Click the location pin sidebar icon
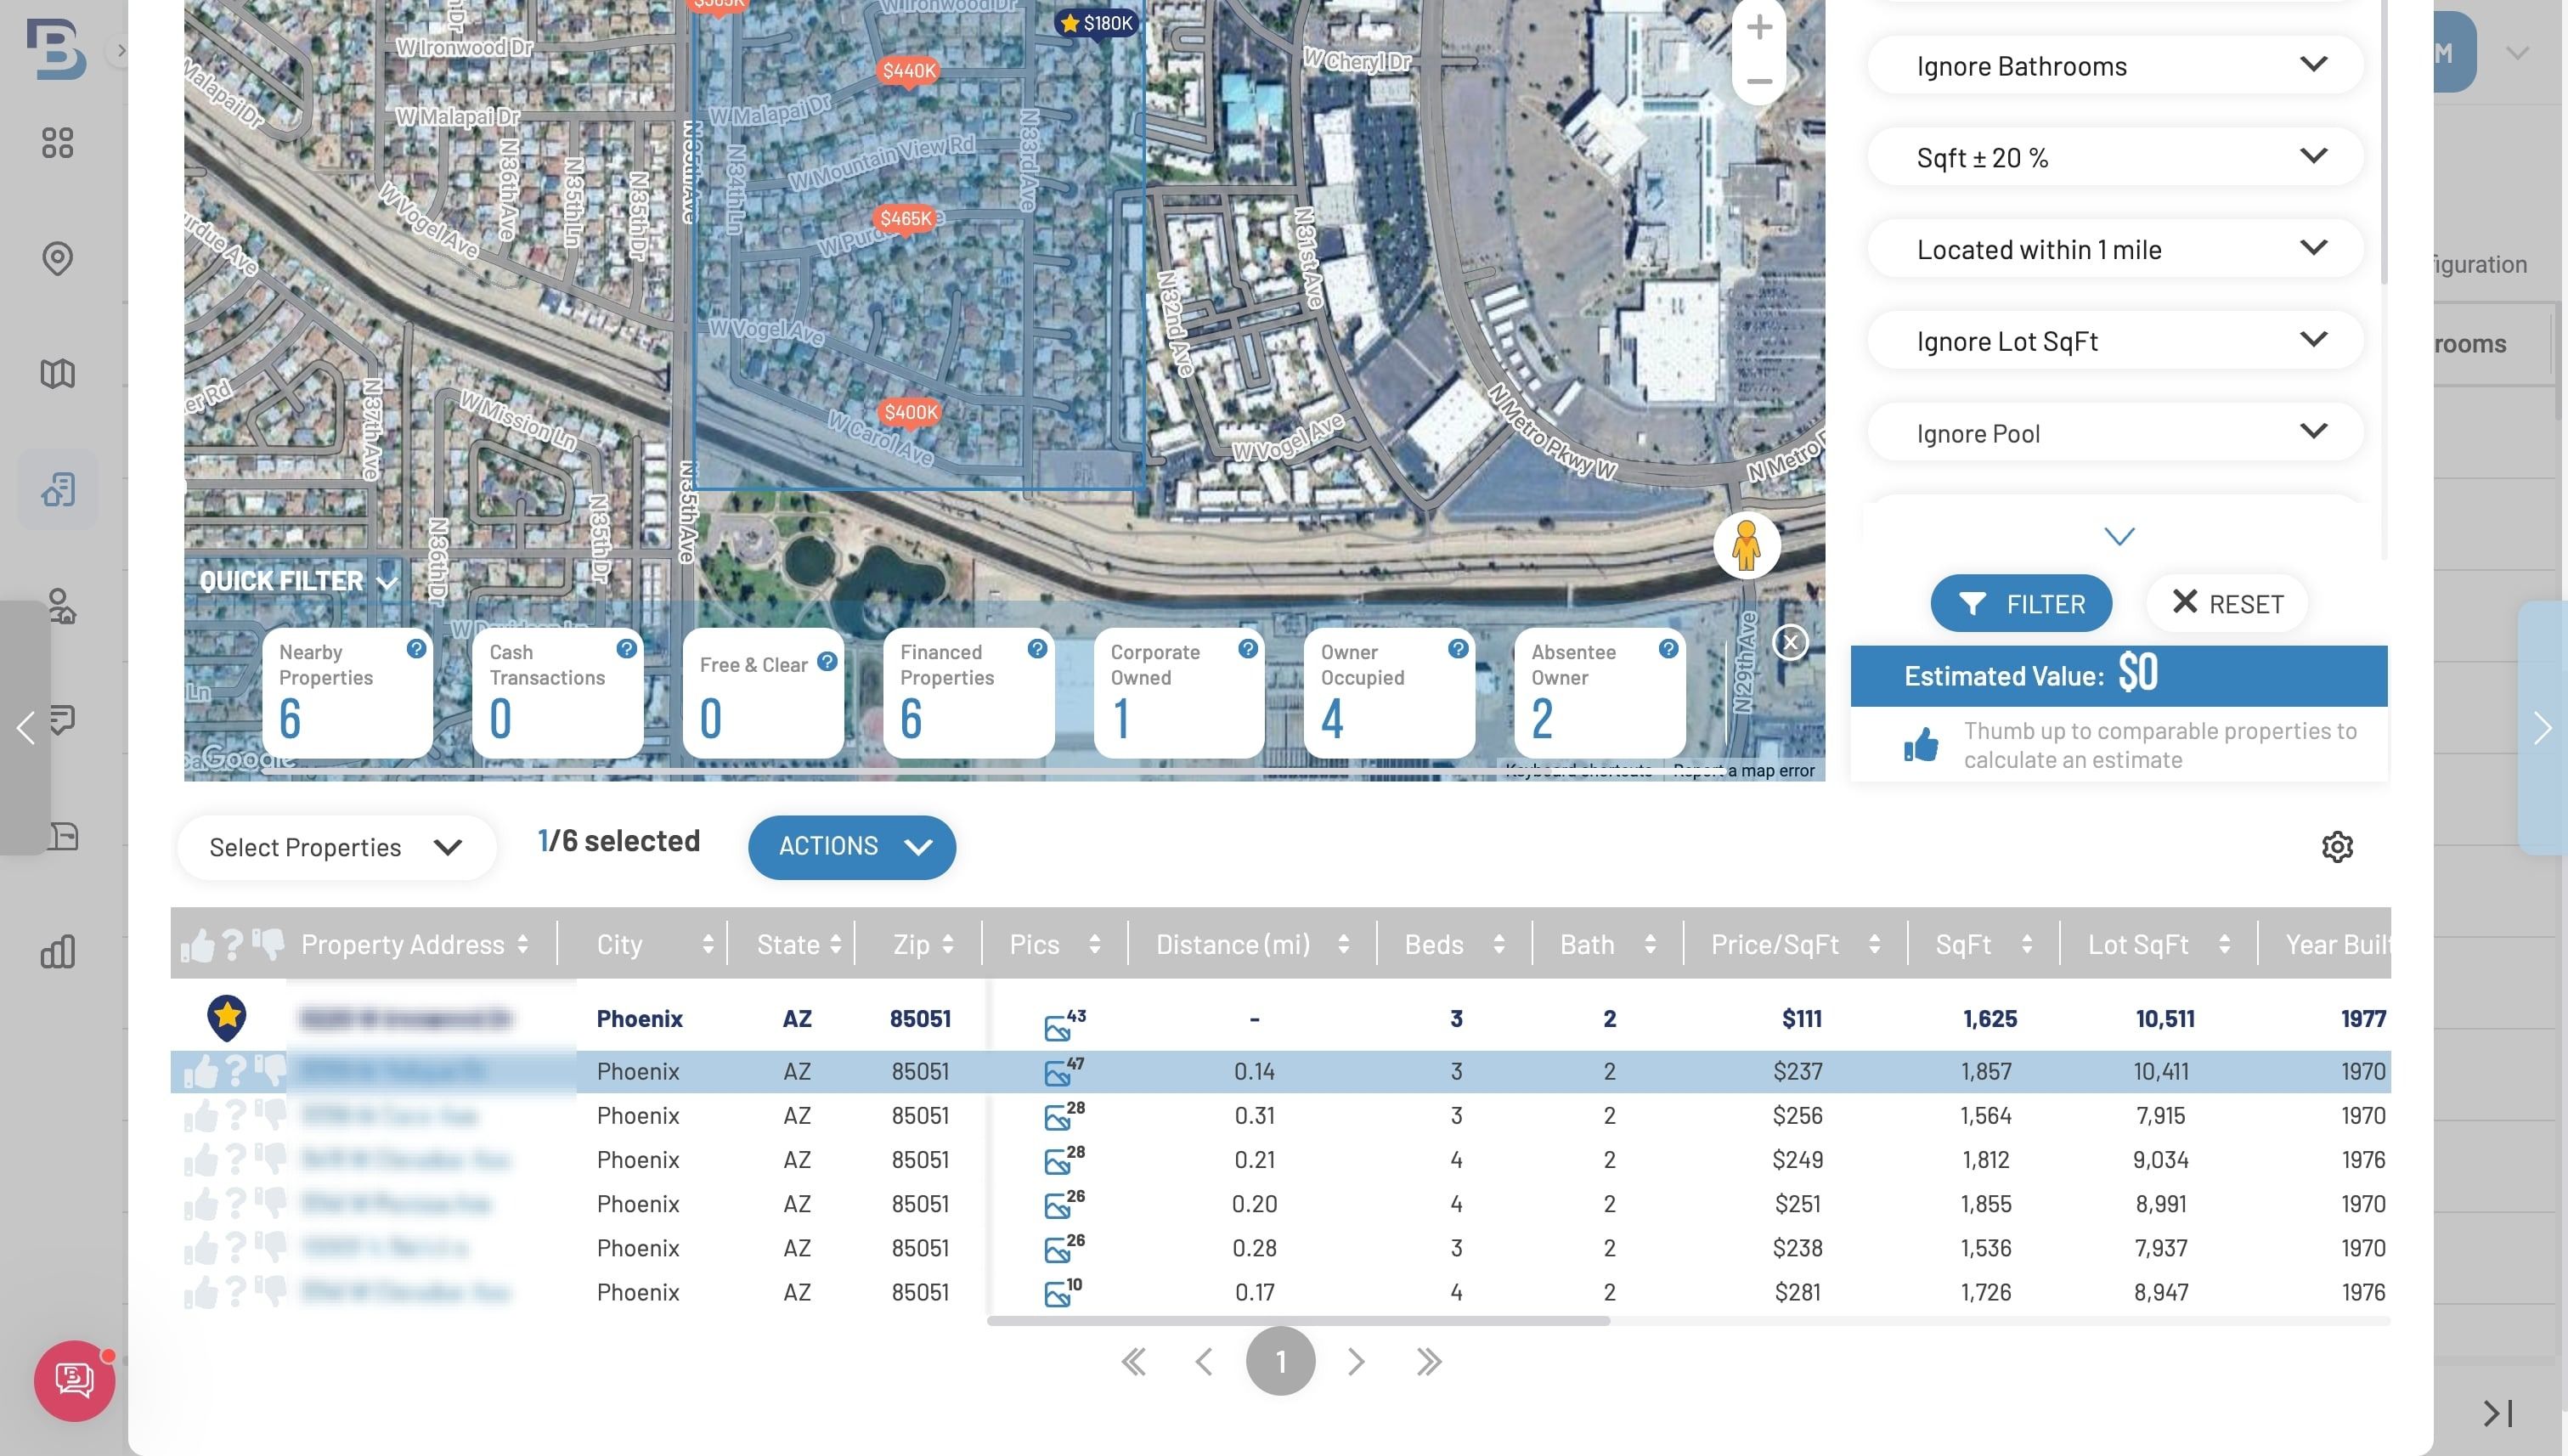Screen dimensions: 2568x1456 coord(57,259)
